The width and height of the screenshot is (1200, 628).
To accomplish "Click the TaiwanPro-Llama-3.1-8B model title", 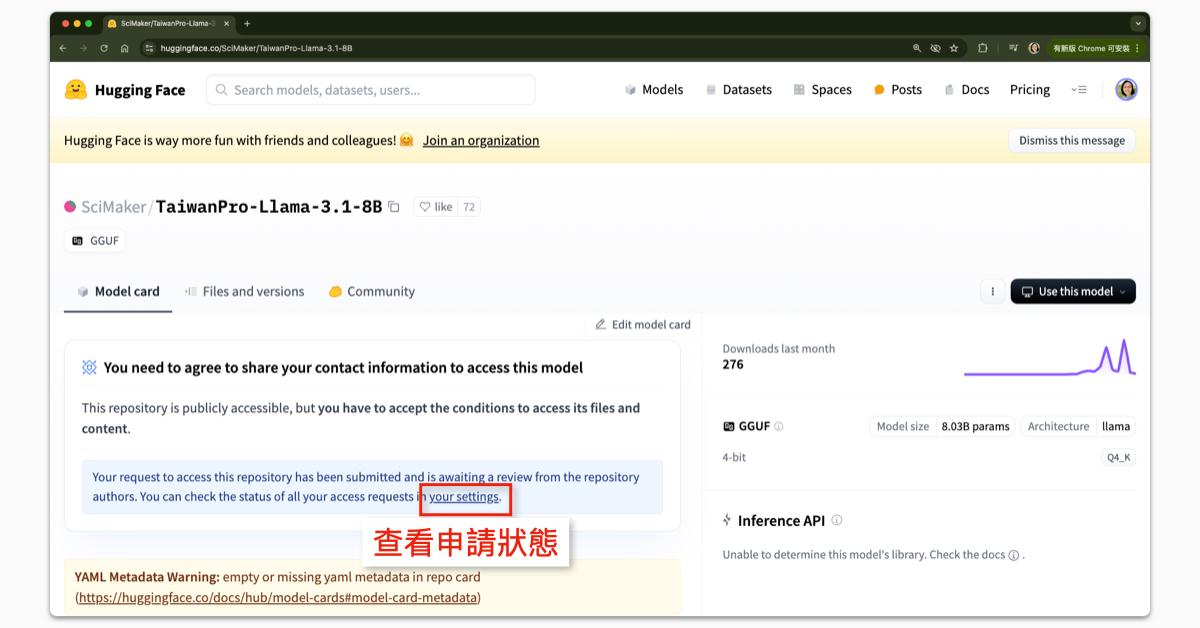I will pyautogui.click(x=269, y=207).
